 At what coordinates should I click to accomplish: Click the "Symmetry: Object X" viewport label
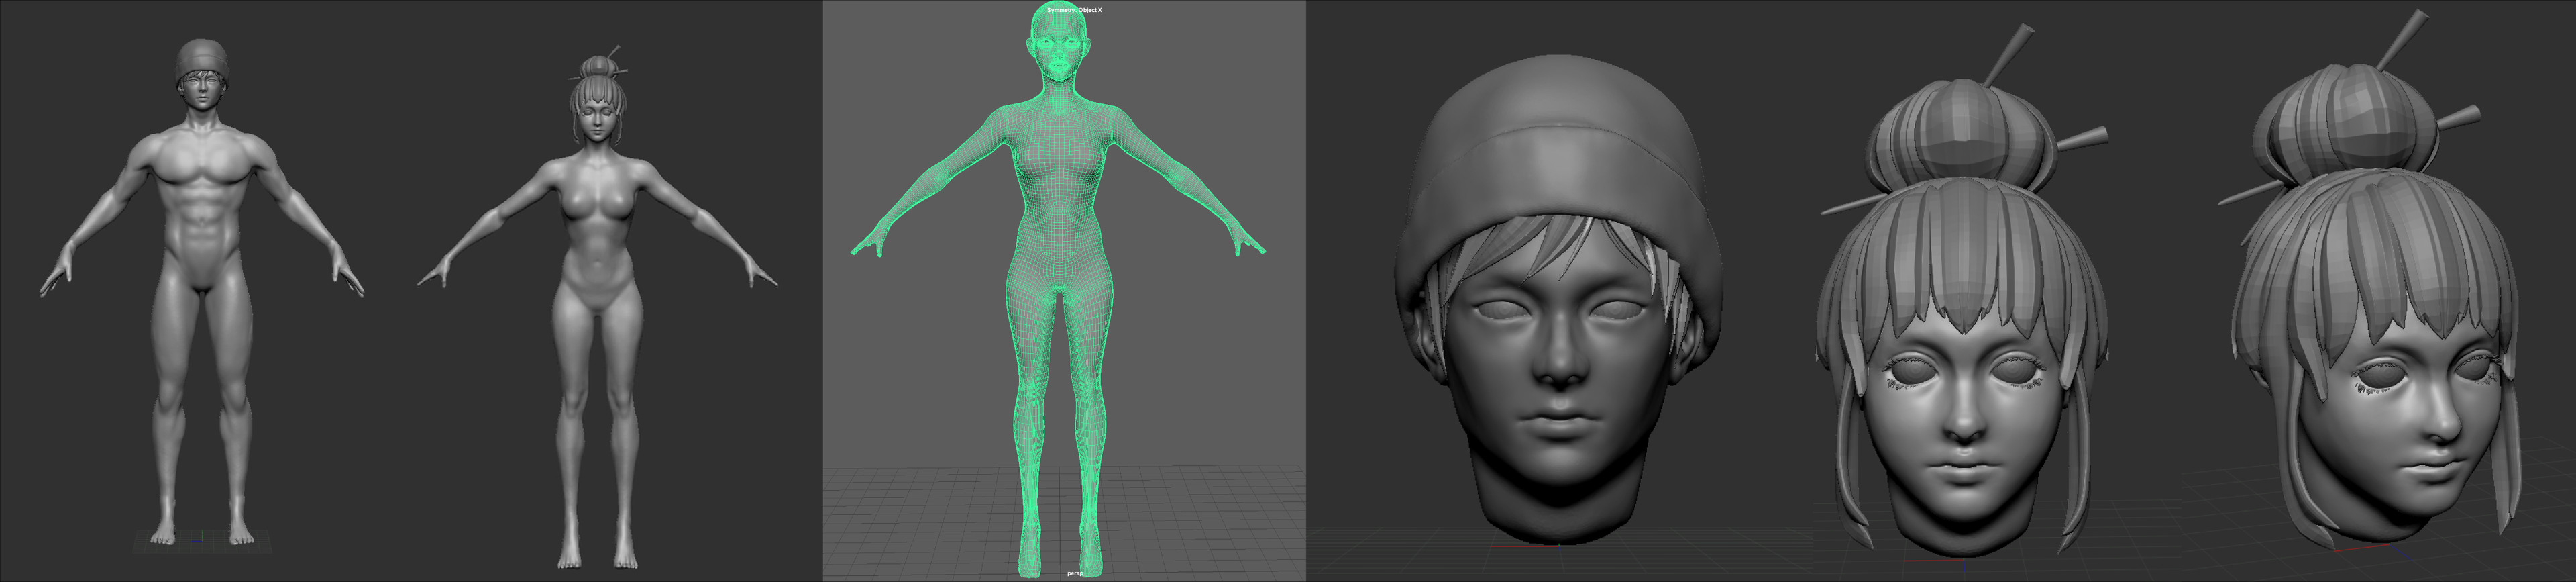(1074, 10)
